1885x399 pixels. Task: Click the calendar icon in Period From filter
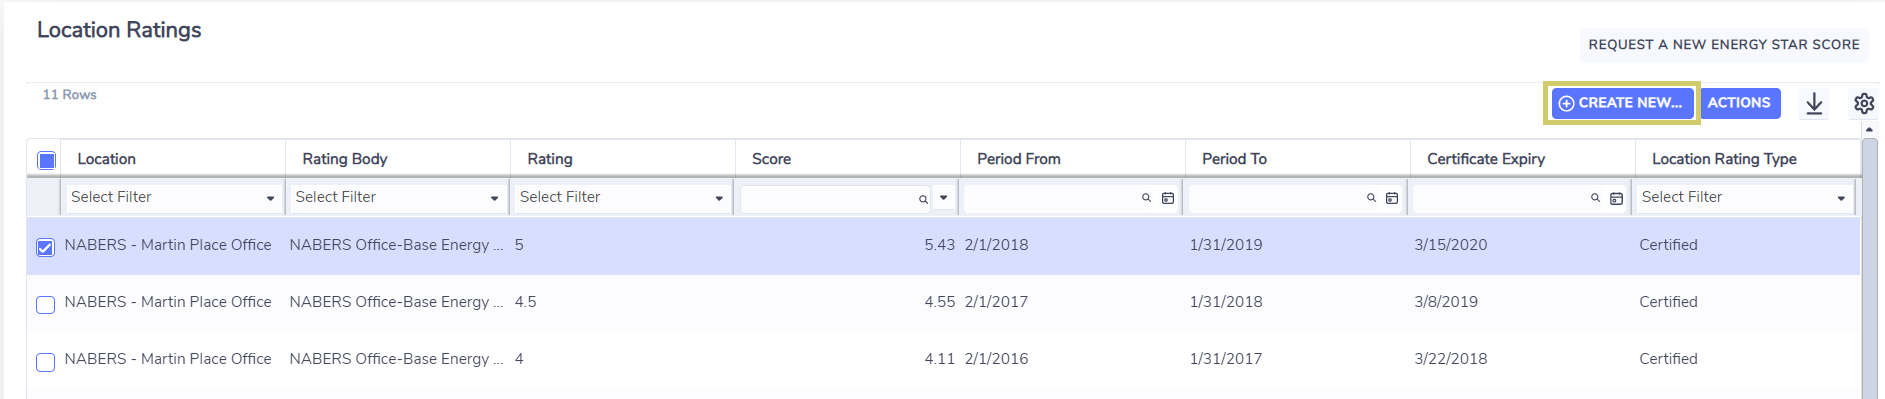tap(1168, 198)
